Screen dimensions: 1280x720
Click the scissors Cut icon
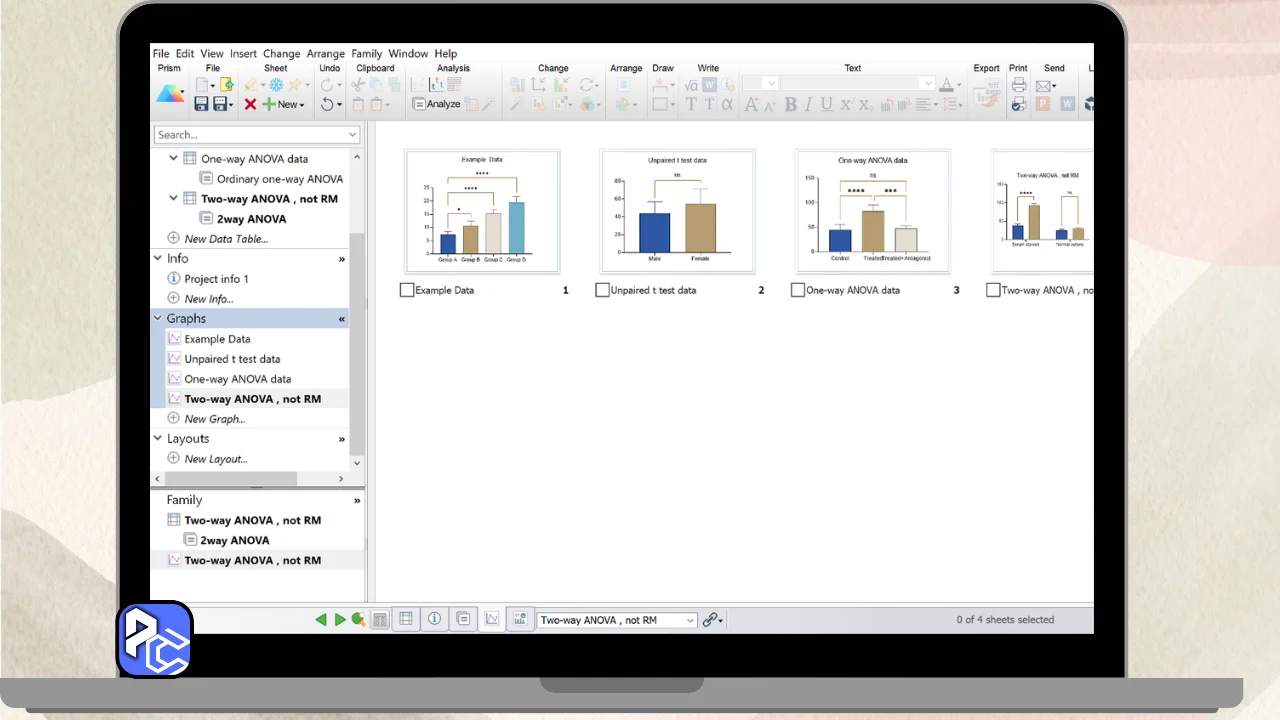[359, 85]
